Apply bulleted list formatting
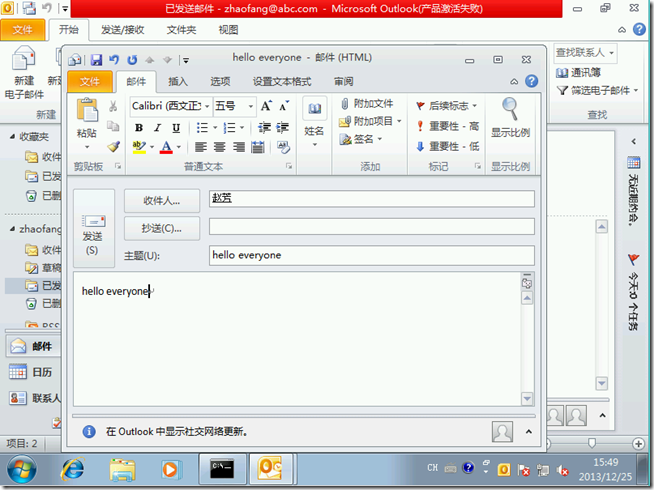The width and height of the screenshot is (654, 490). pyautogui.click(x=202, y=128)
